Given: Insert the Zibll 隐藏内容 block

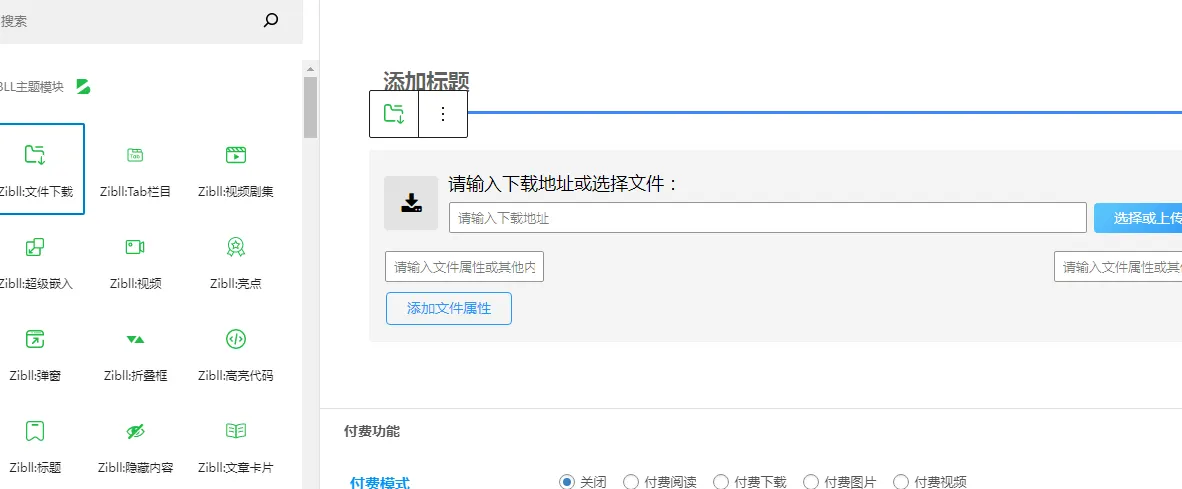Looking at the screenshot, I should 135,445.
